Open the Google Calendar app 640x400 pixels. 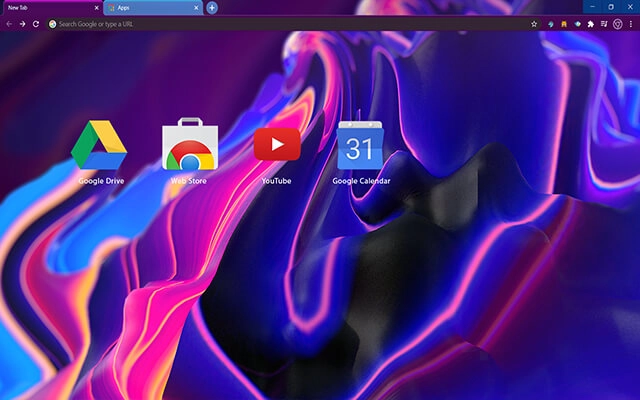[360, 145]
